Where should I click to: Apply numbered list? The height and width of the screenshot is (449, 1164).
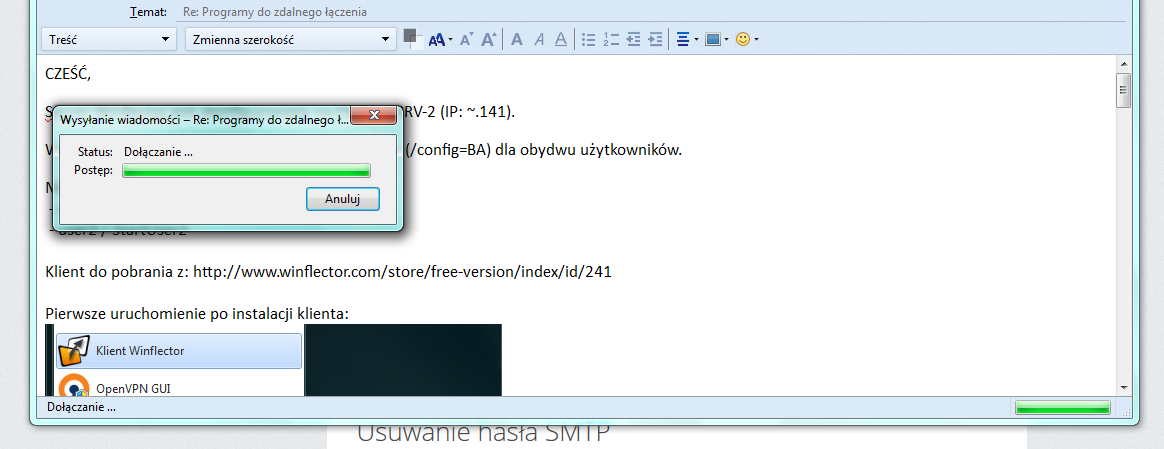[611, 39]
